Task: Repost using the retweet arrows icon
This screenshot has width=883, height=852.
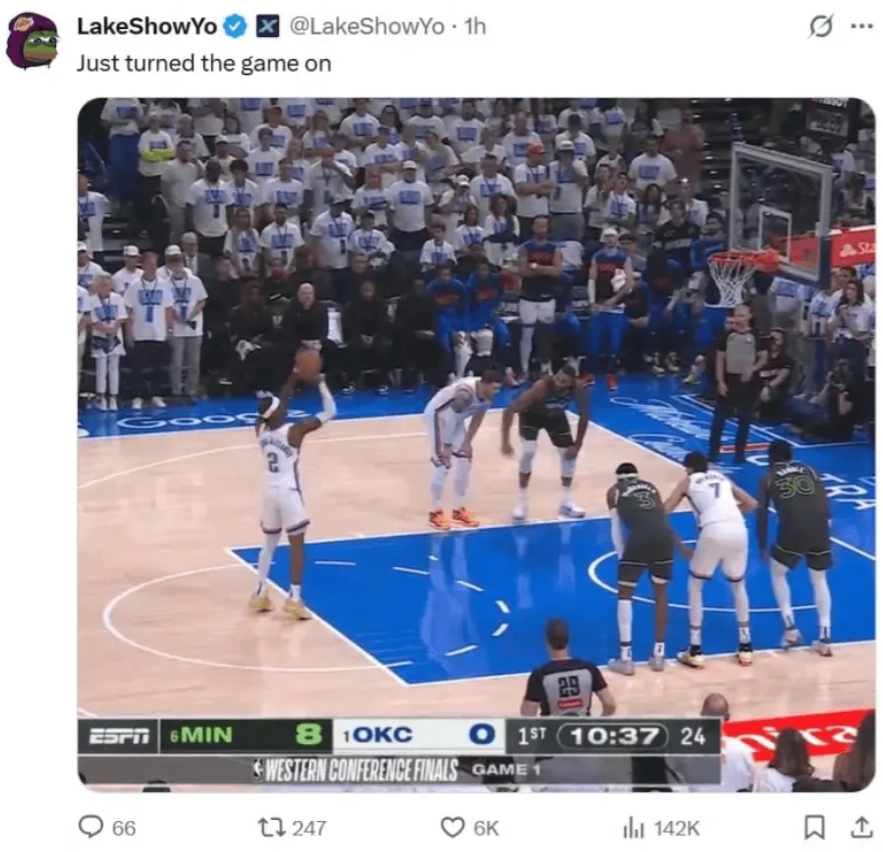Action: (272, 827)
